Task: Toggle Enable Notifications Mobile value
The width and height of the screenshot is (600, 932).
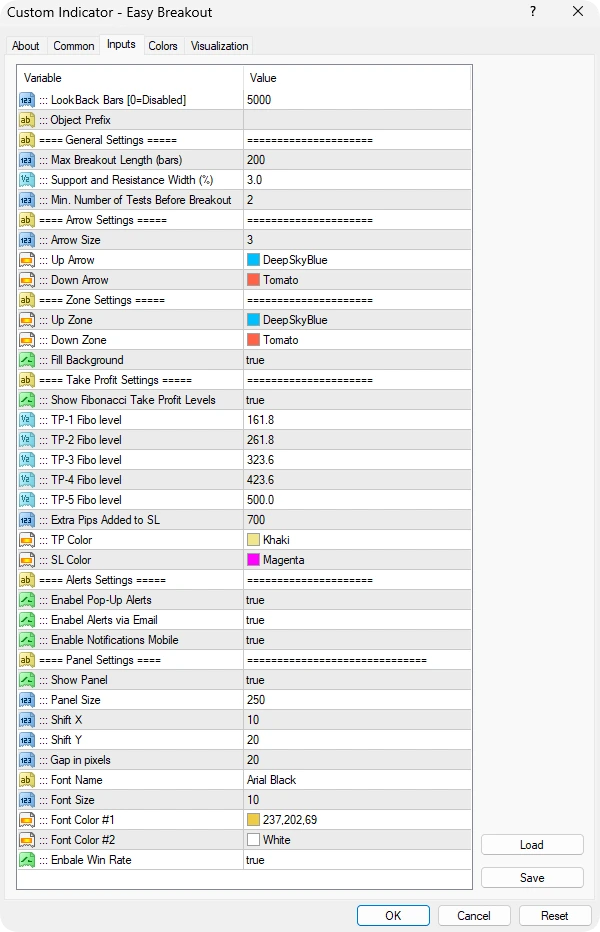Action: click(x=357, y=640)
